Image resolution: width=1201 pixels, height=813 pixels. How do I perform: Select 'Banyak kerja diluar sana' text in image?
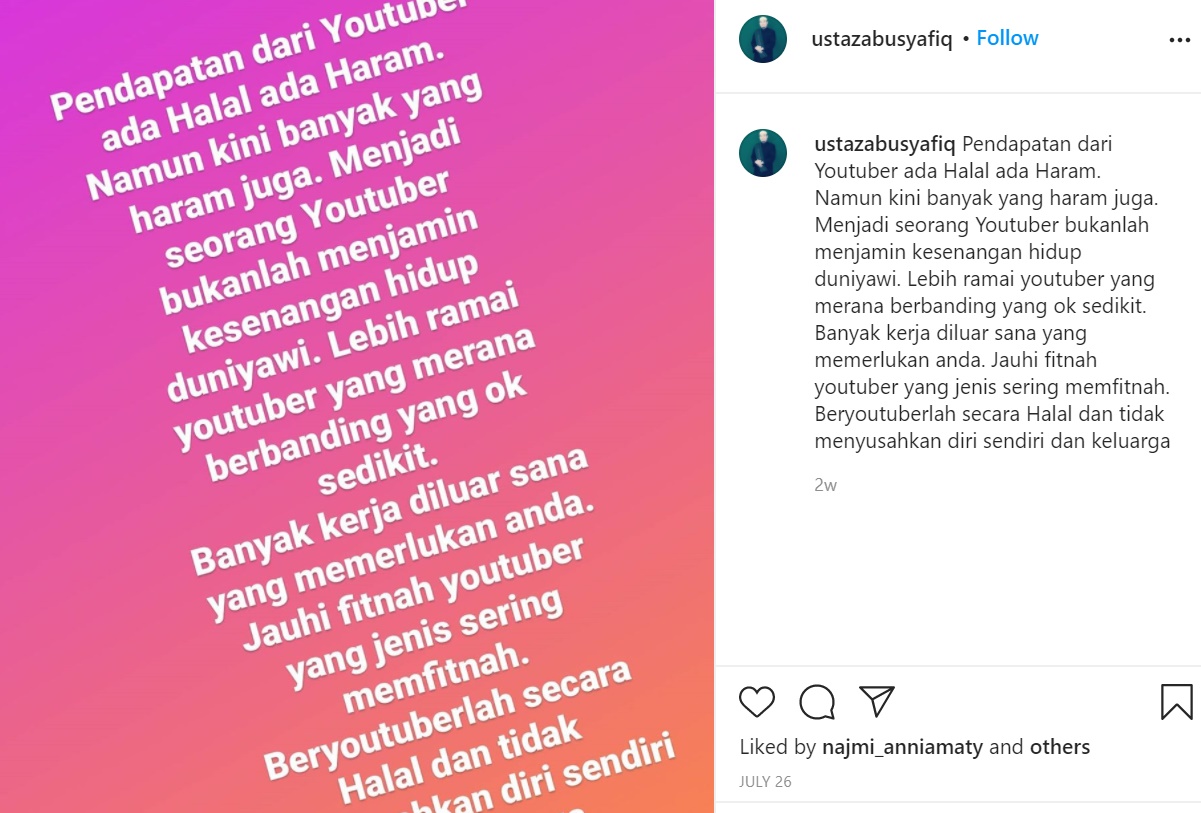pos(390,512)
